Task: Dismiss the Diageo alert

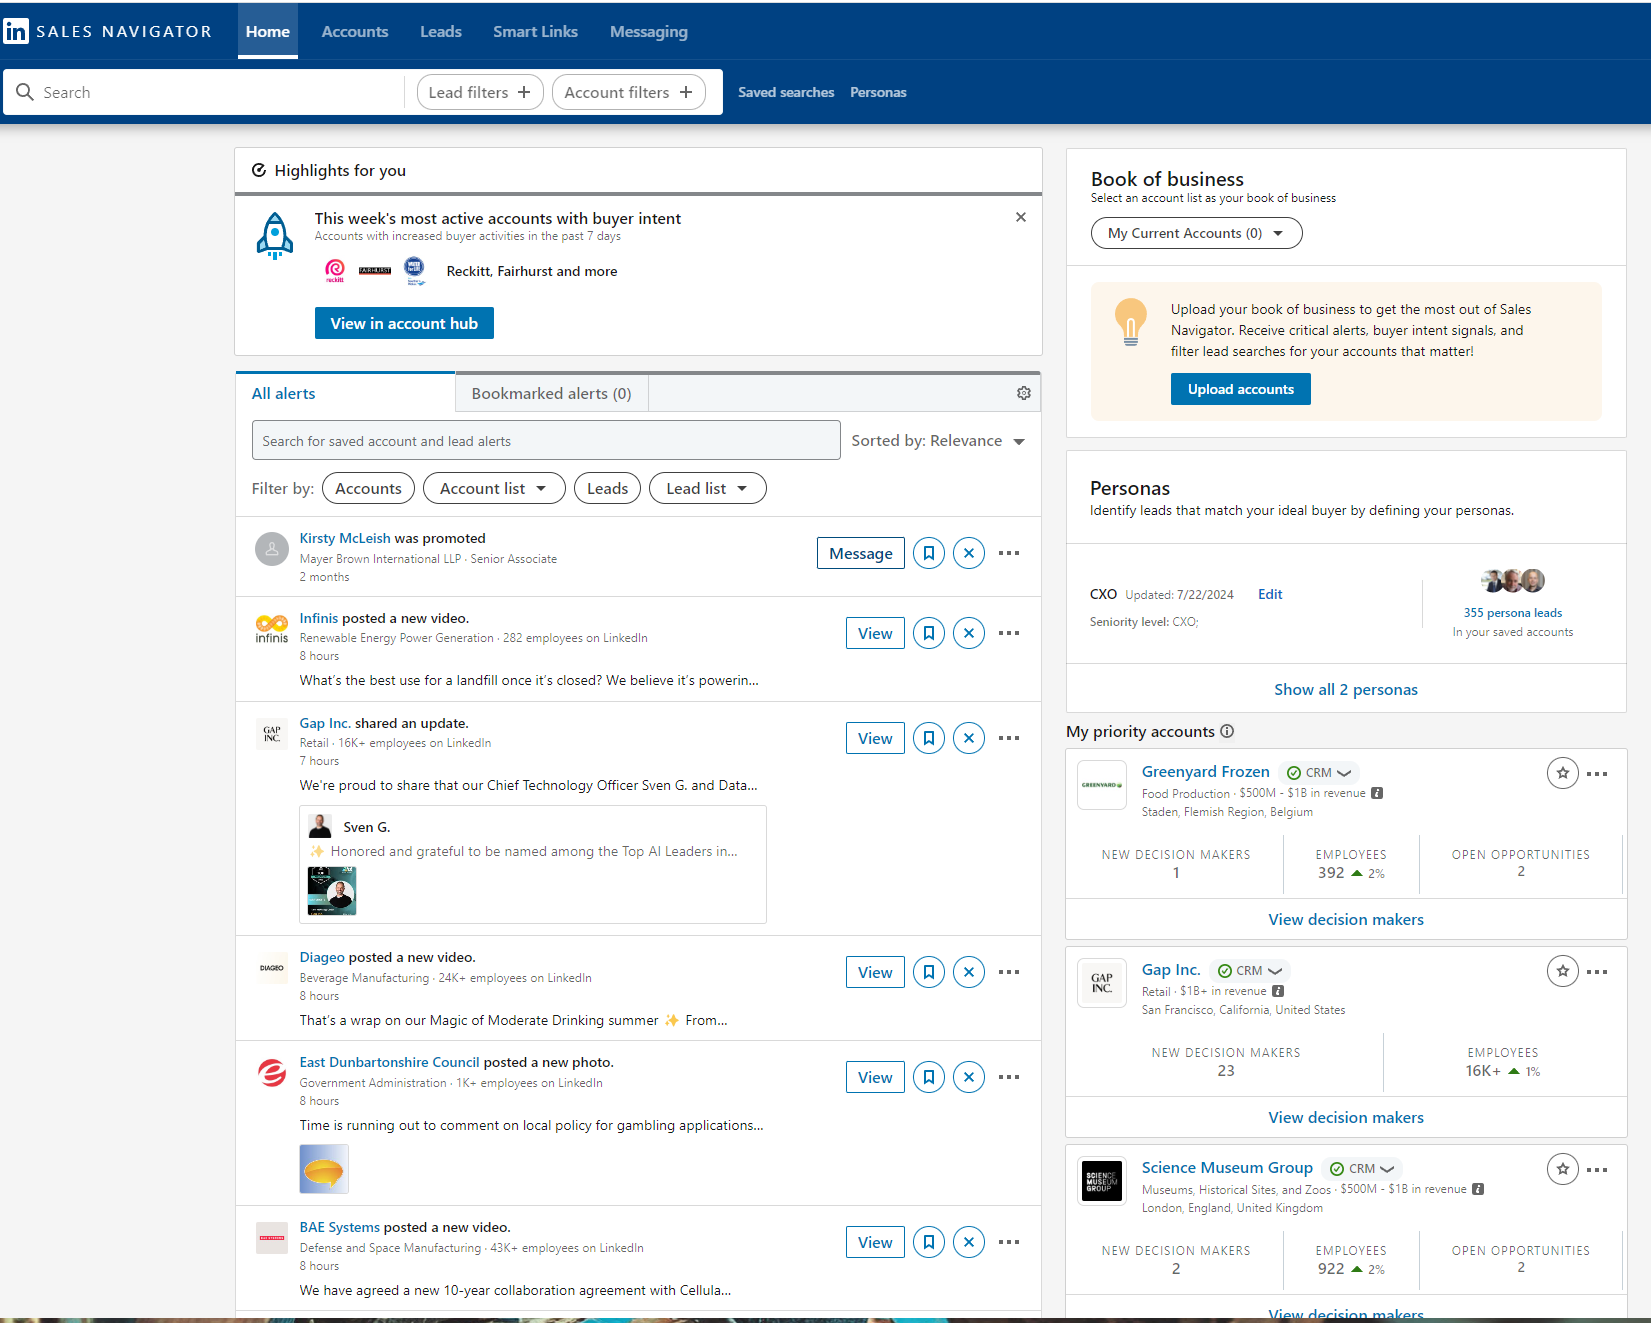Action: (x=969, y=972)
